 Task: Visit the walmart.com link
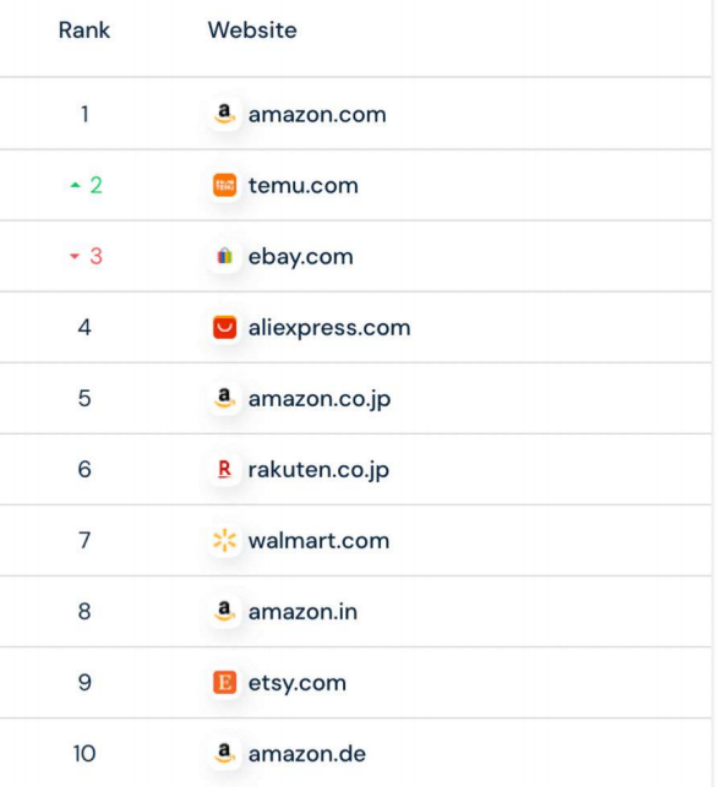click(319, 541)
